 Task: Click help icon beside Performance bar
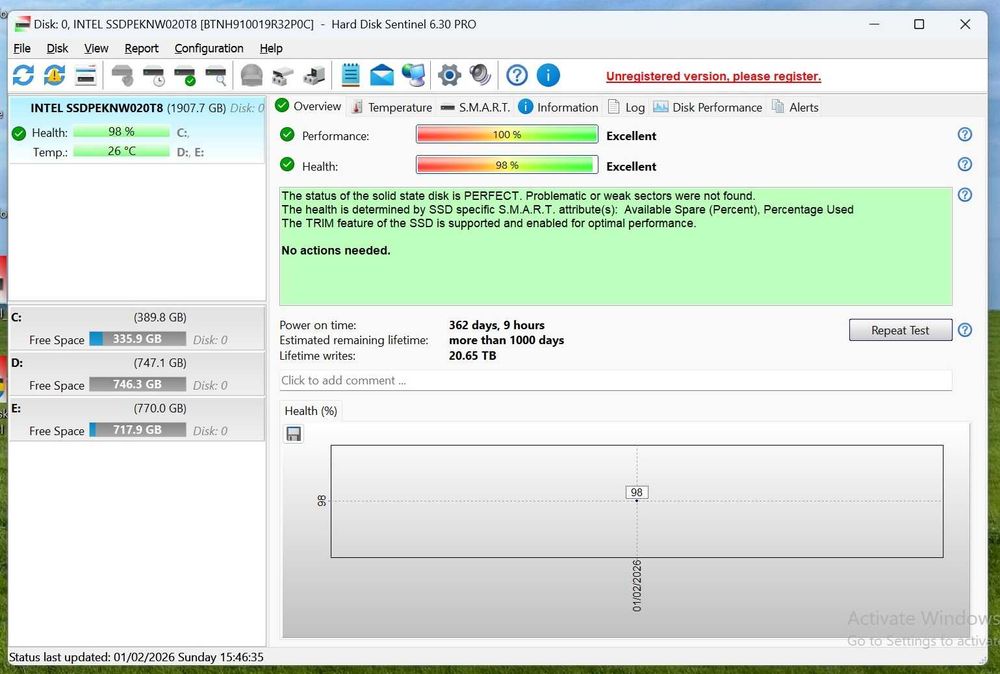click(x=965, y=135)
